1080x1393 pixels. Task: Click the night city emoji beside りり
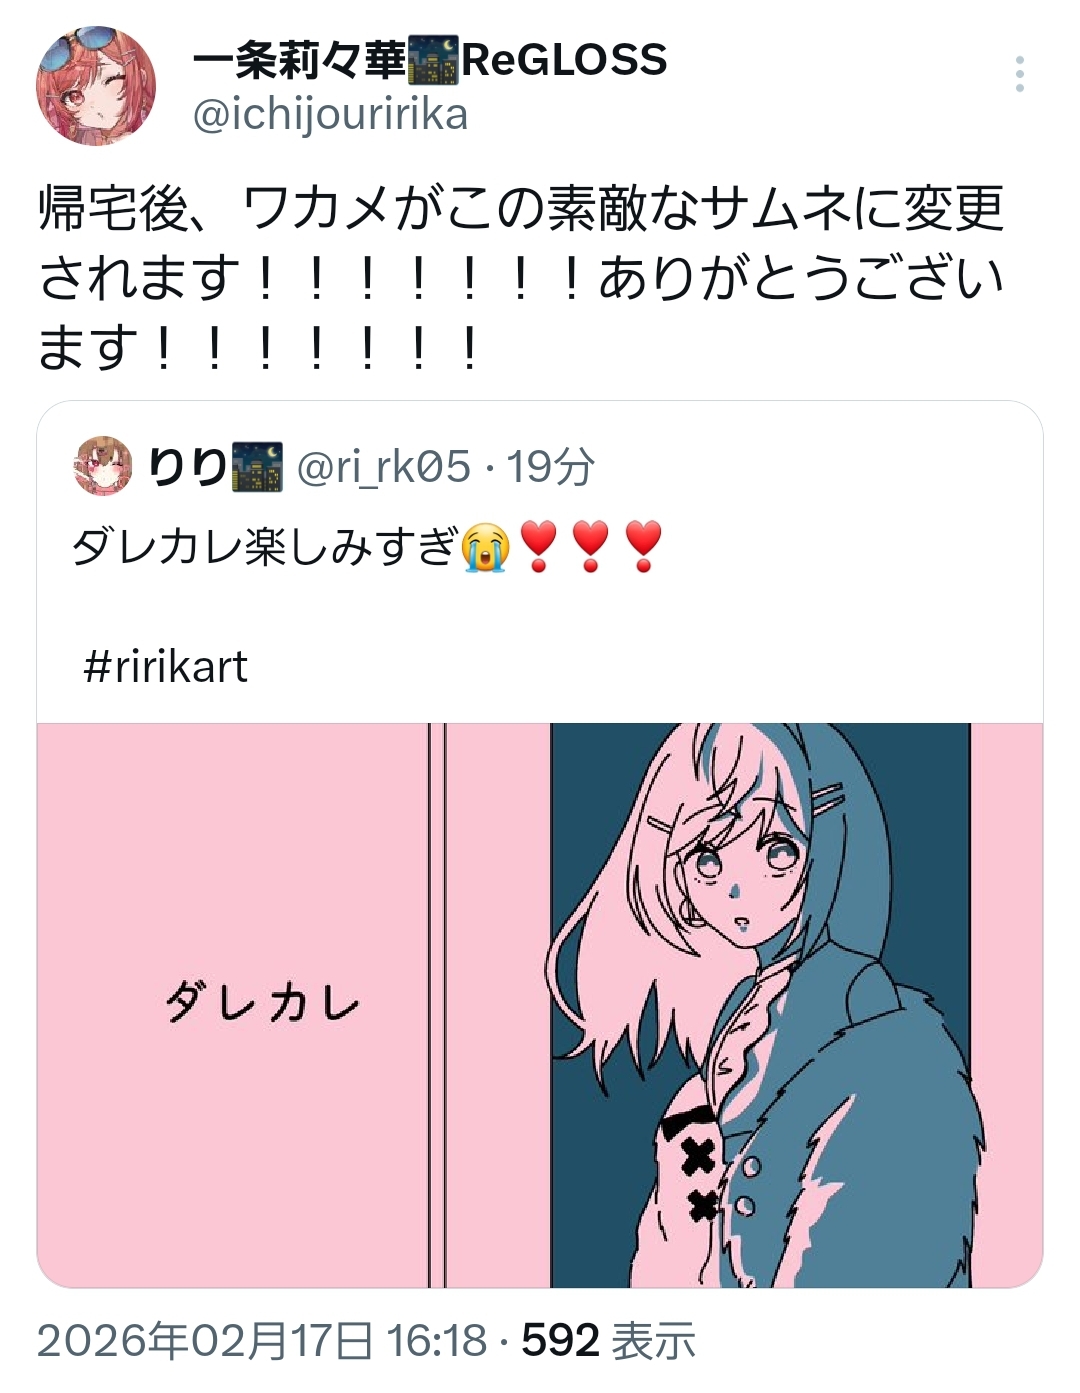click(x=257, y=466)
